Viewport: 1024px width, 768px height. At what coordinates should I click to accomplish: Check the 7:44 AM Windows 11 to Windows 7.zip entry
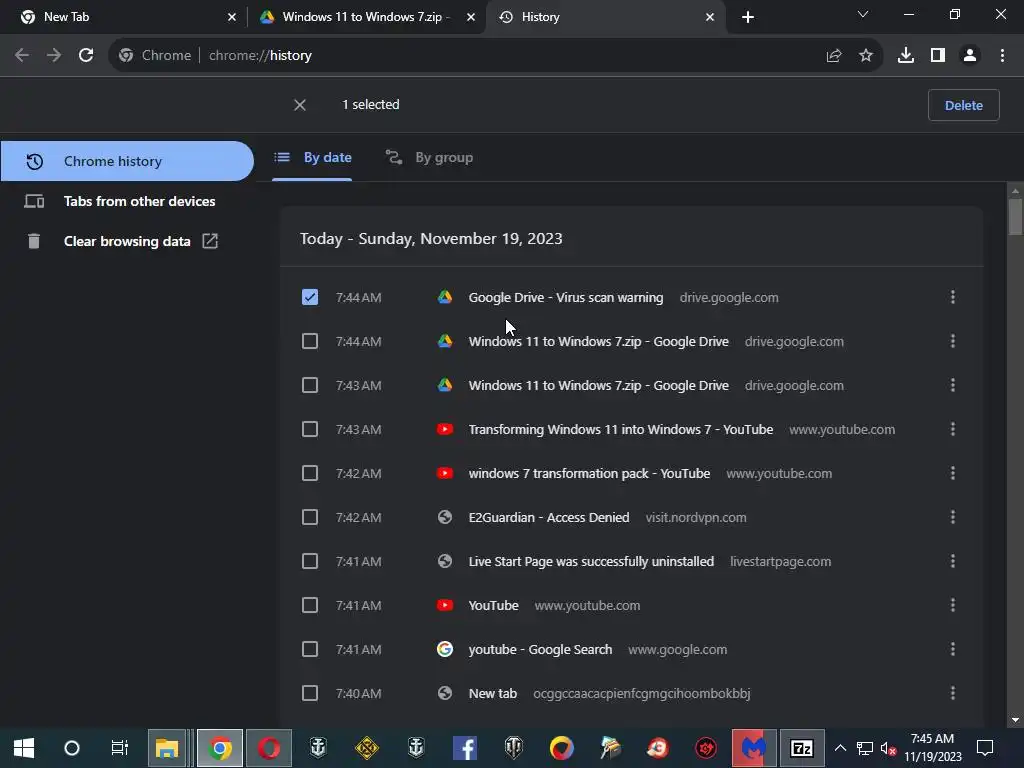point(310,342)
